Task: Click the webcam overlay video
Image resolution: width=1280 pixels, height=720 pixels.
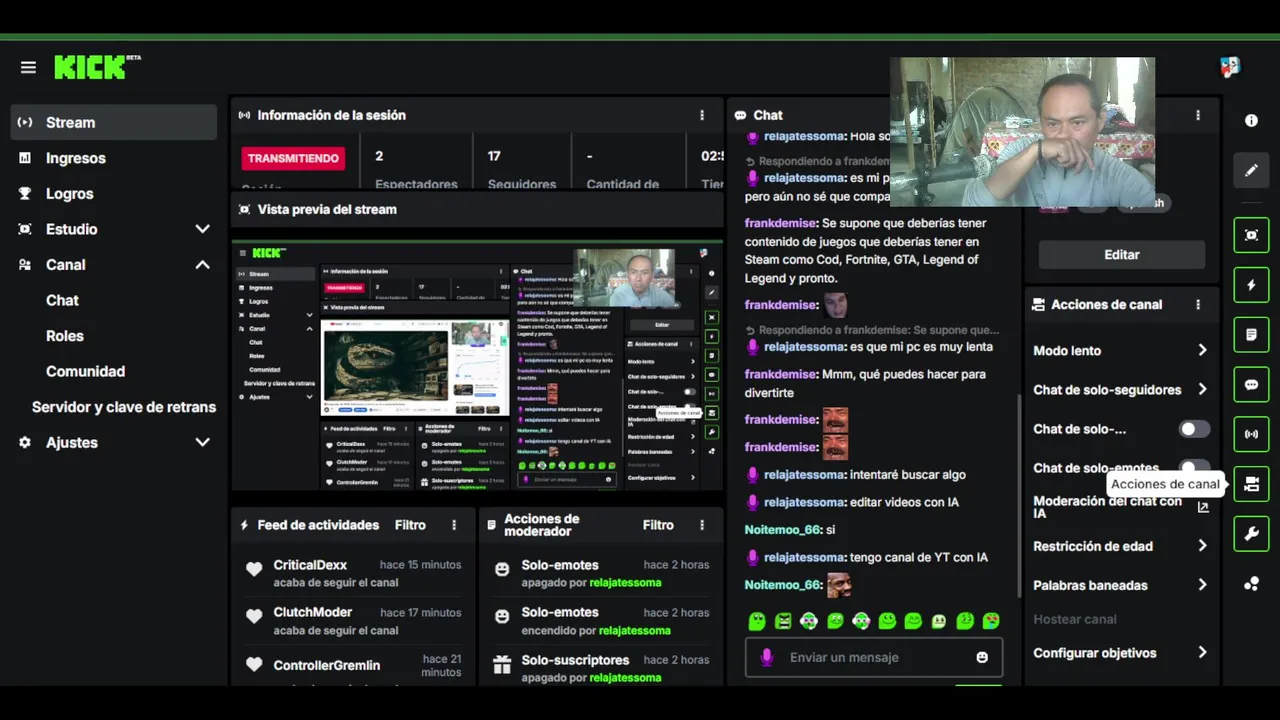Action: click(1022, 132)
